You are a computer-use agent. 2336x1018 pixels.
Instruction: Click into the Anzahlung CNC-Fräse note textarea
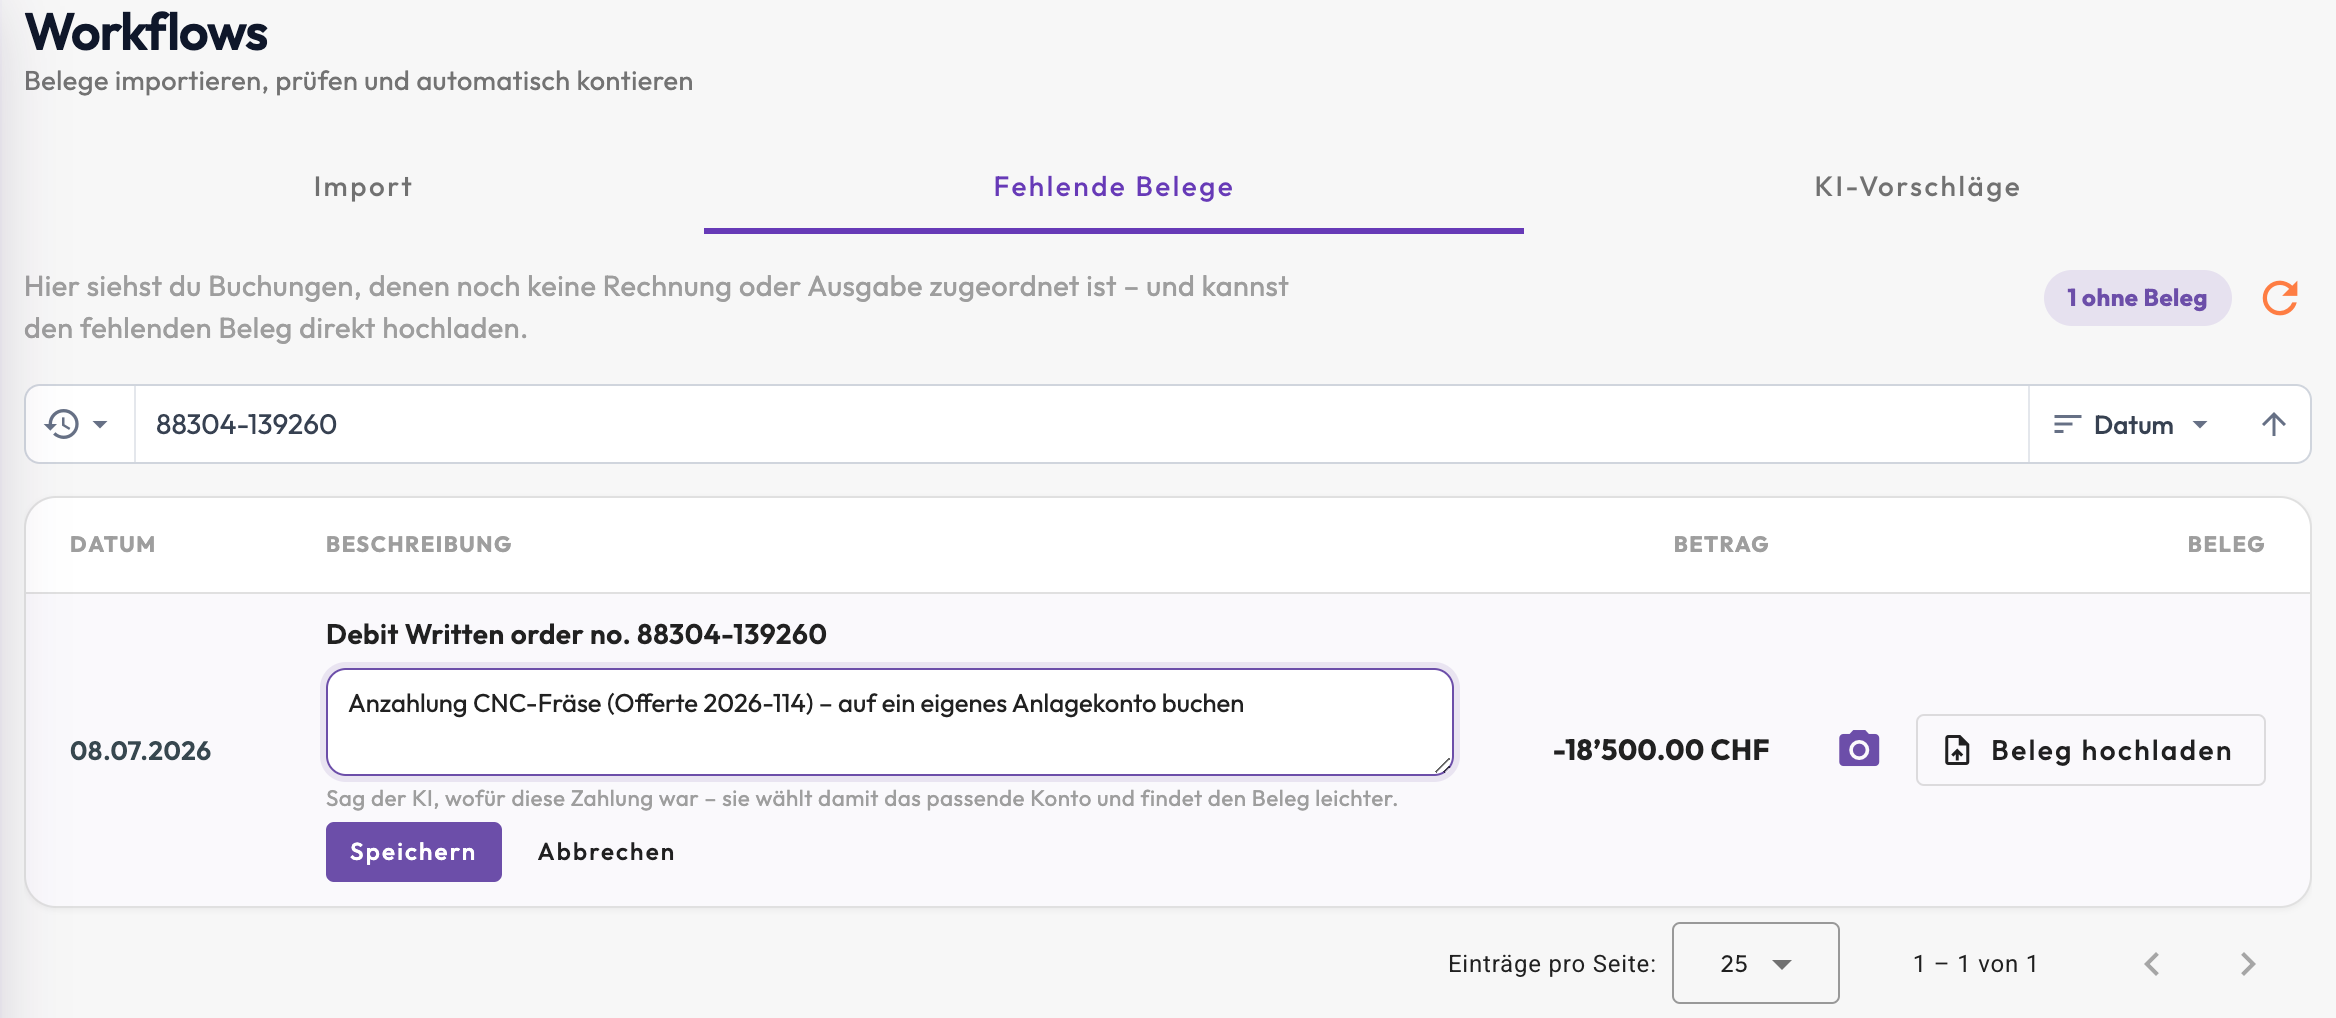[x=889, y=722]
